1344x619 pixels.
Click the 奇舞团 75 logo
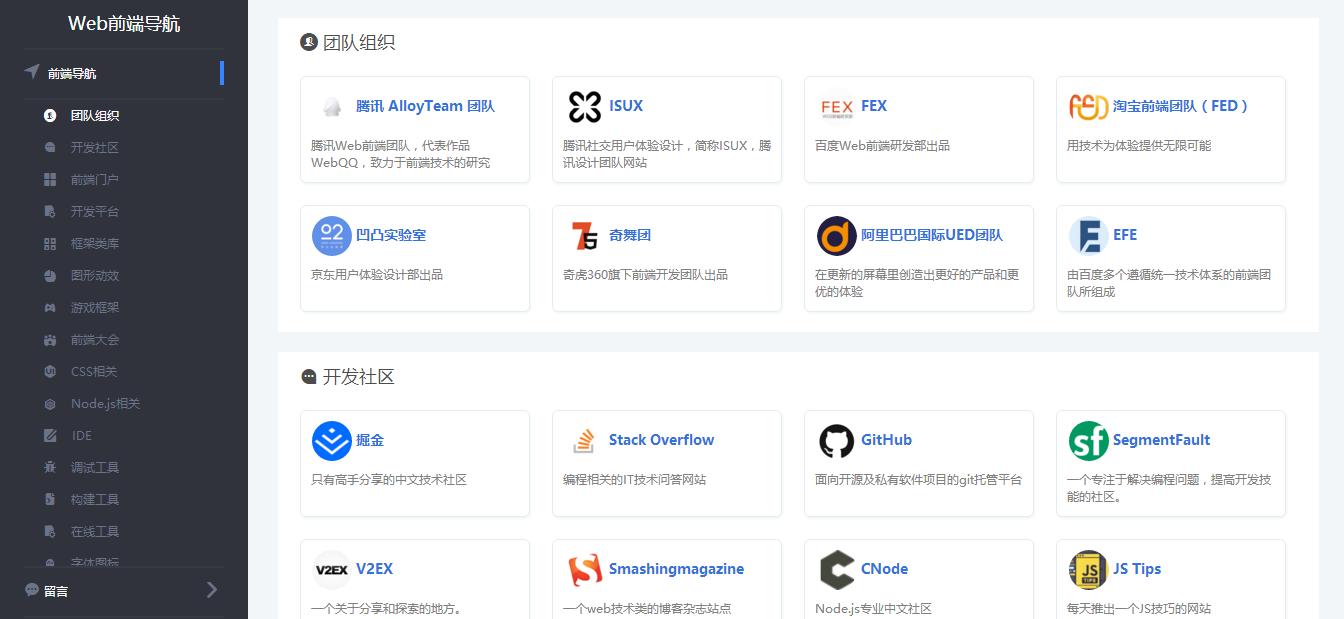pos(584,236)
